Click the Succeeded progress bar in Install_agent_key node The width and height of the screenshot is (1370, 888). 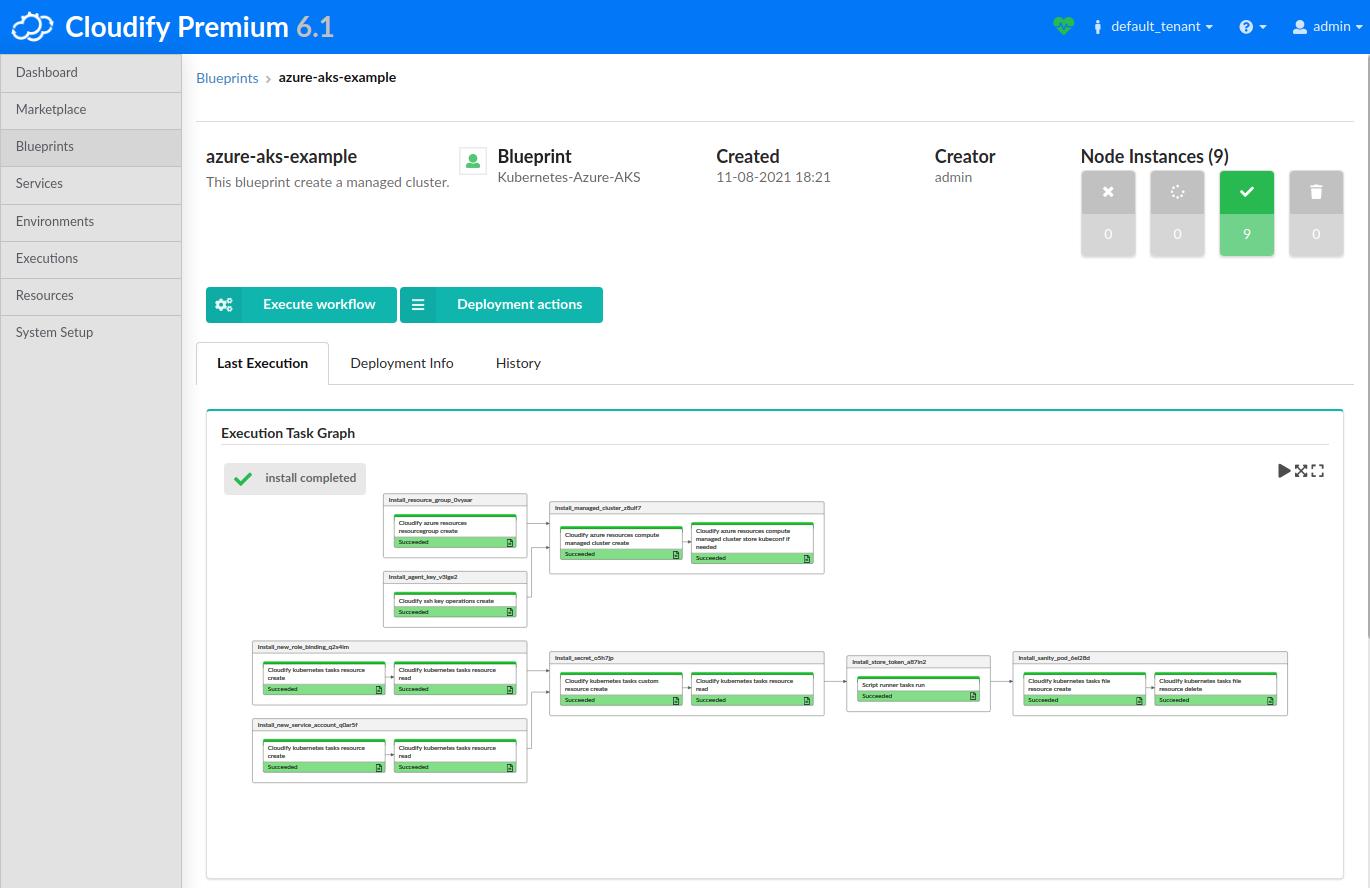click(455, 611)
